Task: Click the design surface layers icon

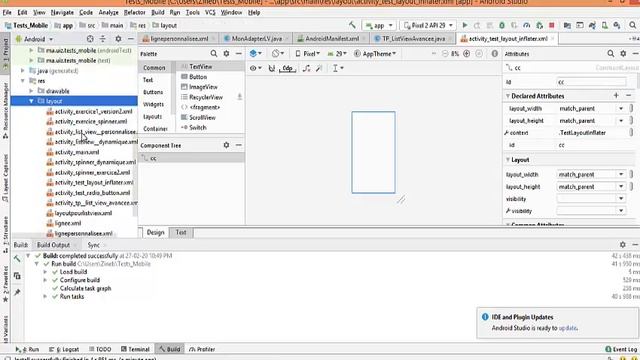Action: pos(255,53)
